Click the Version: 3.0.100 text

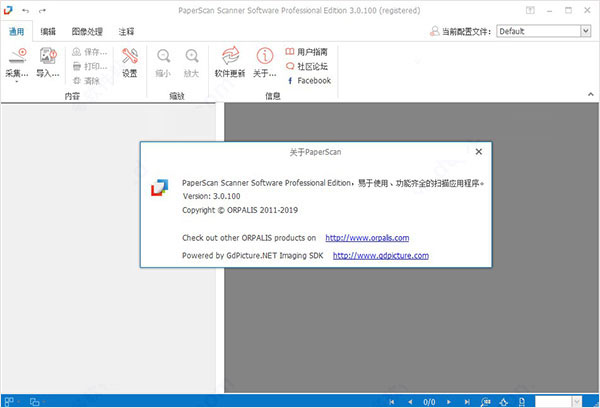pyautogui.click(x=211, y=196)
